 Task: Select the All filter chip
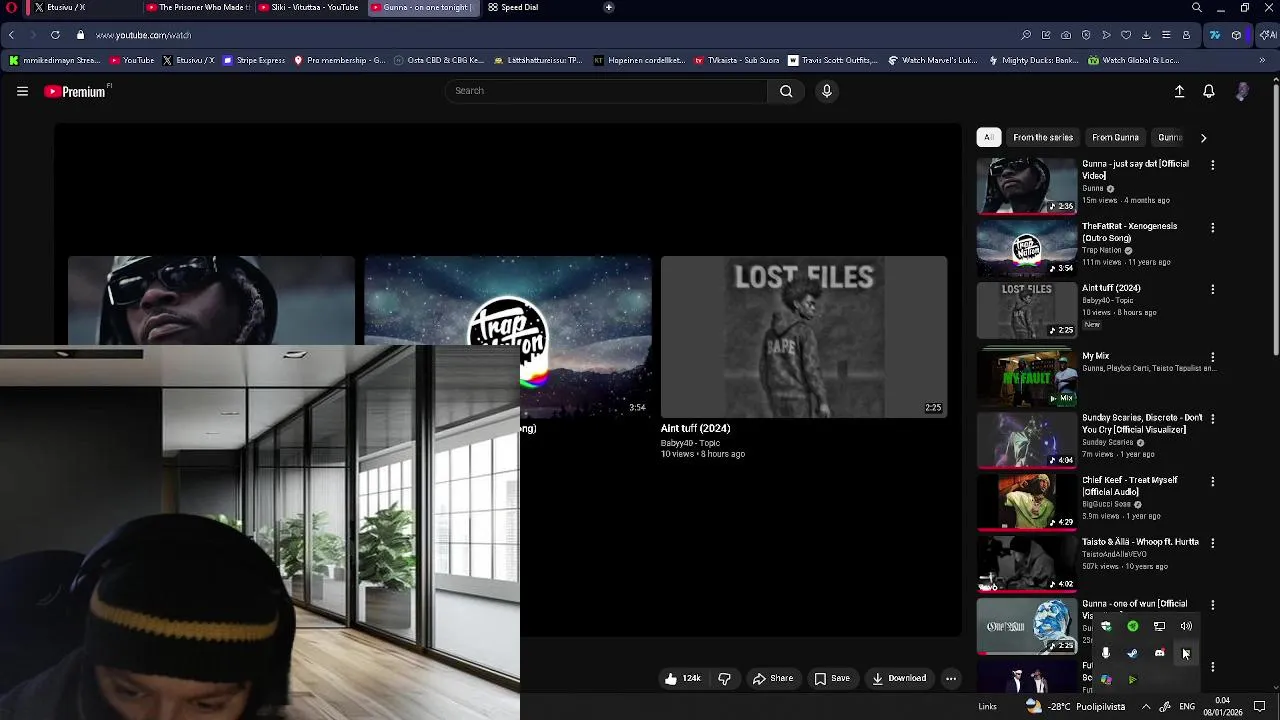coord(988,138)
